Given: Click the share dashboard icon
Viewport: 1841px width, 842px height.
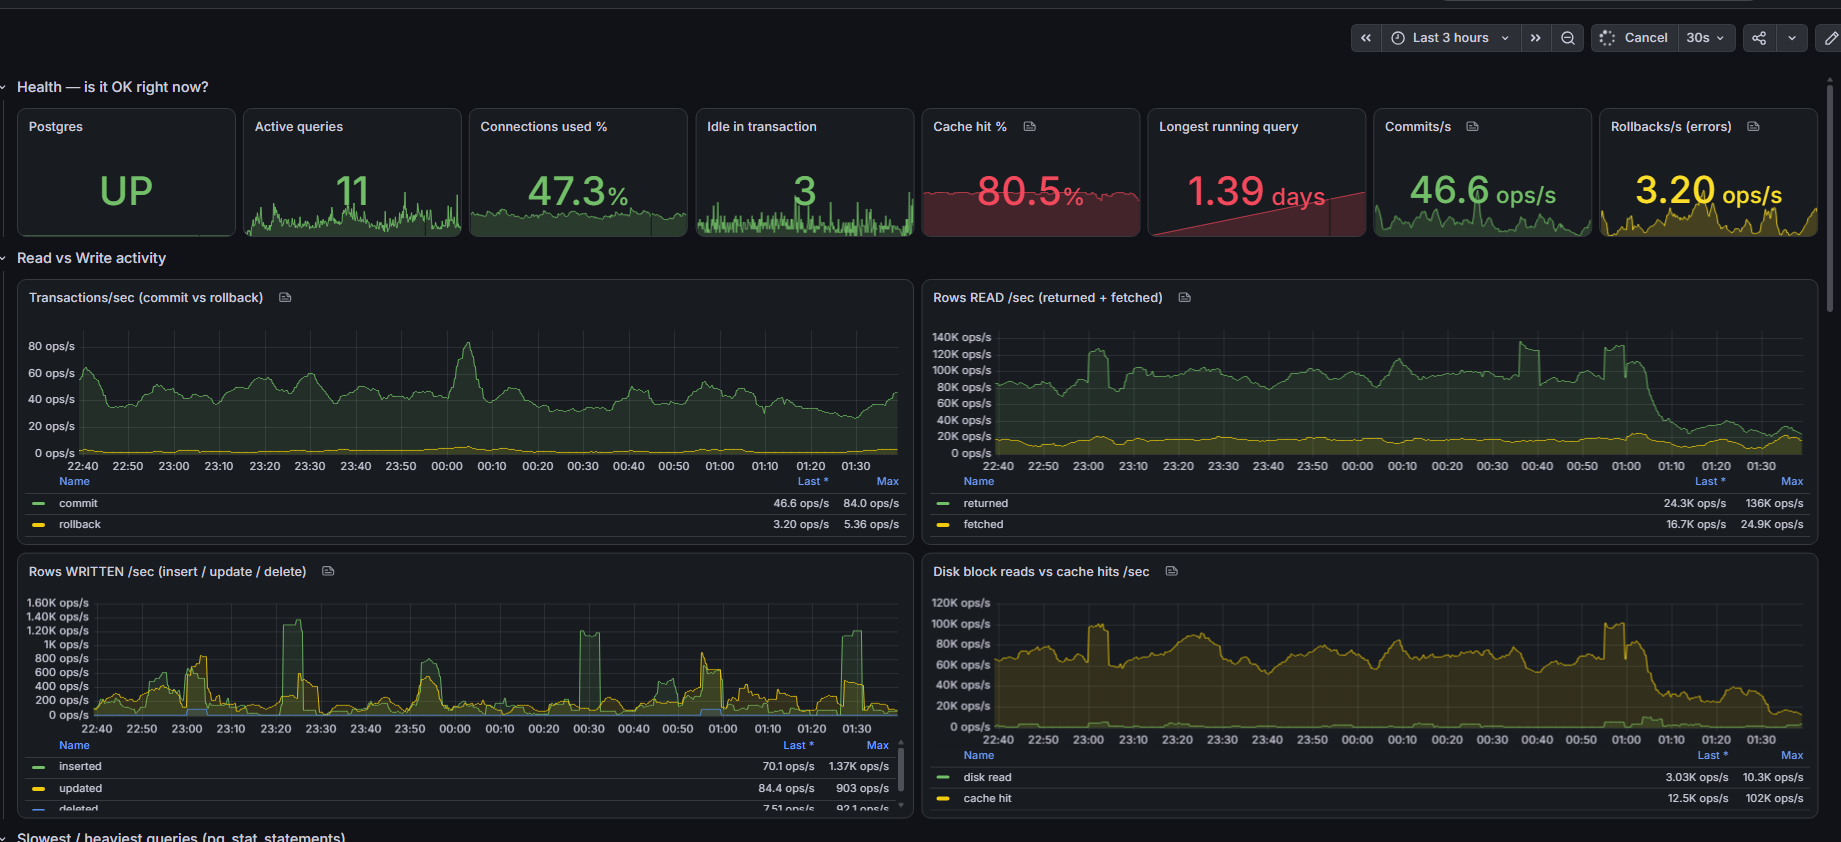Looking at the screenshot, I should [x=1759, y=38].
